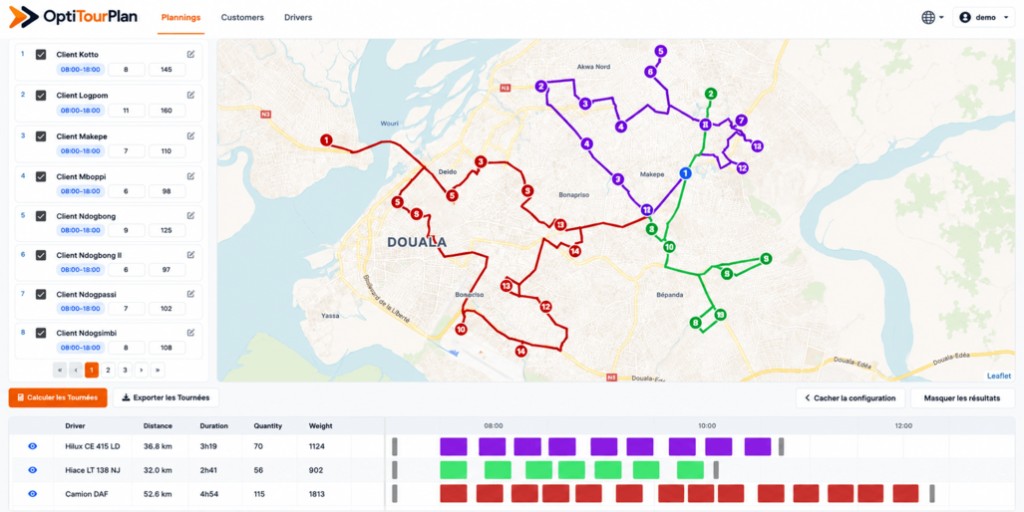Open the OptiTourPlan logo home
Viewport: 1024px width, 512px height.
tap(73, 17)
